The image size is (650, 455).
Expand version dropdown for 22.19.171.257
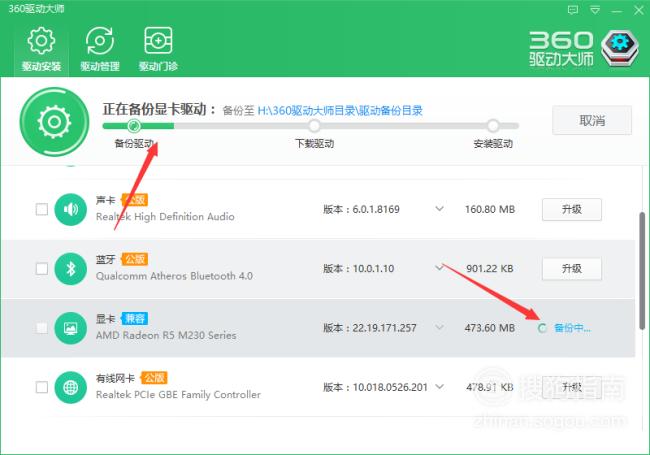[x=439, y=327]
